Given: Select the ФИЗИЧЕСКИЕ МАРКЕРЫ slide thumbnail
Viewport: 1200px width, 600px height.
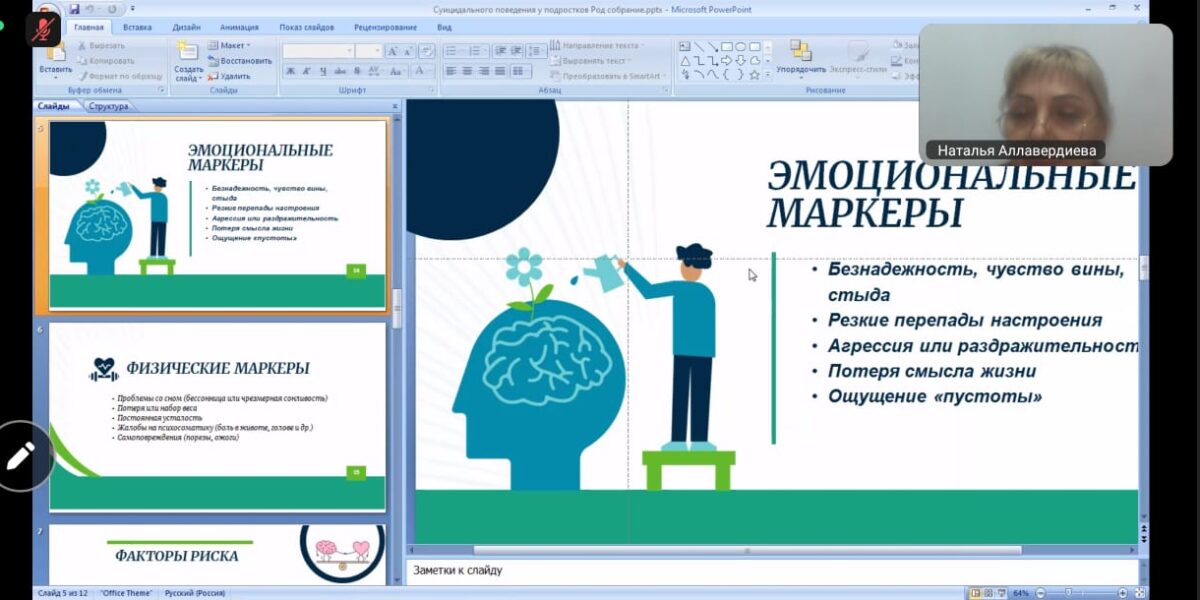Looking at the screenshot, I should pyautogui.click(x=217, y=416).
